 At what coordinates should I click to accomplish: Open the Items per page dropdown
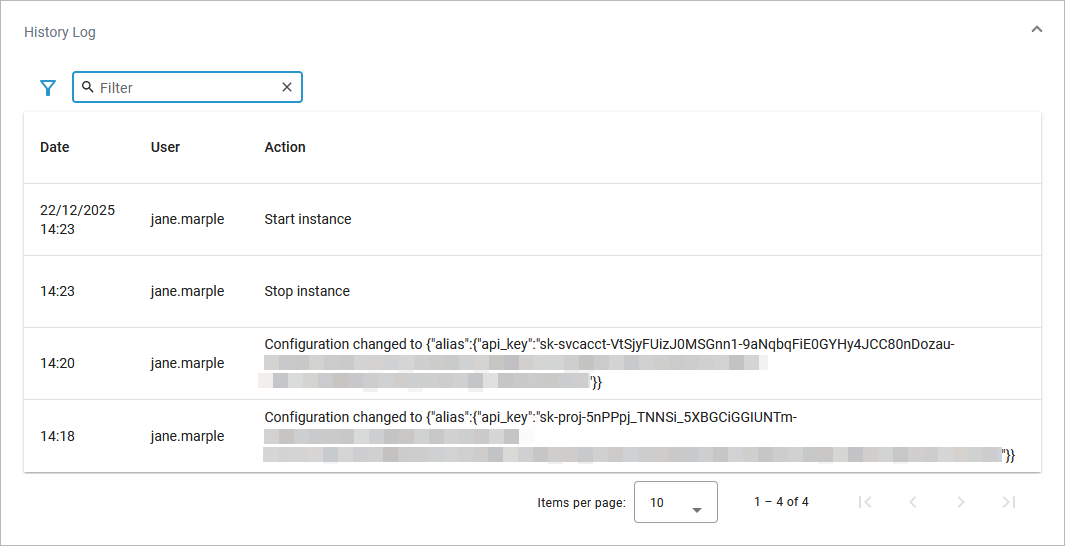click(x=676, y=503)
